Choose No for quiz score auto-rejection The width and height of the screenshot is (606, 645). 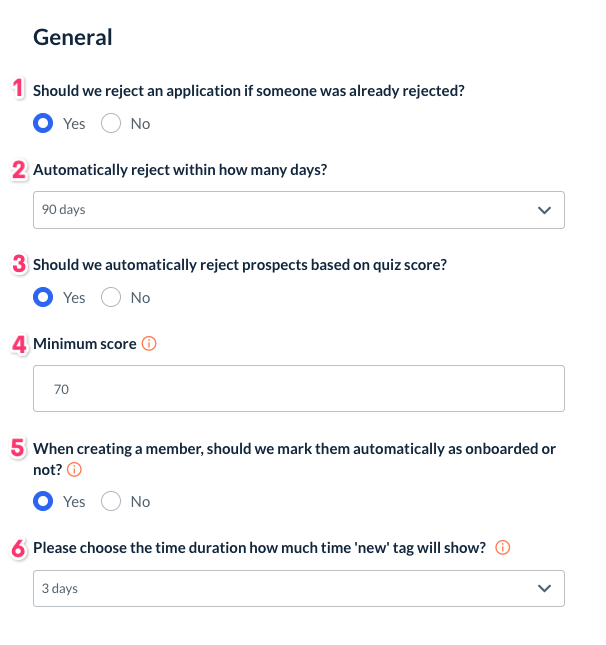click(111, 297)
